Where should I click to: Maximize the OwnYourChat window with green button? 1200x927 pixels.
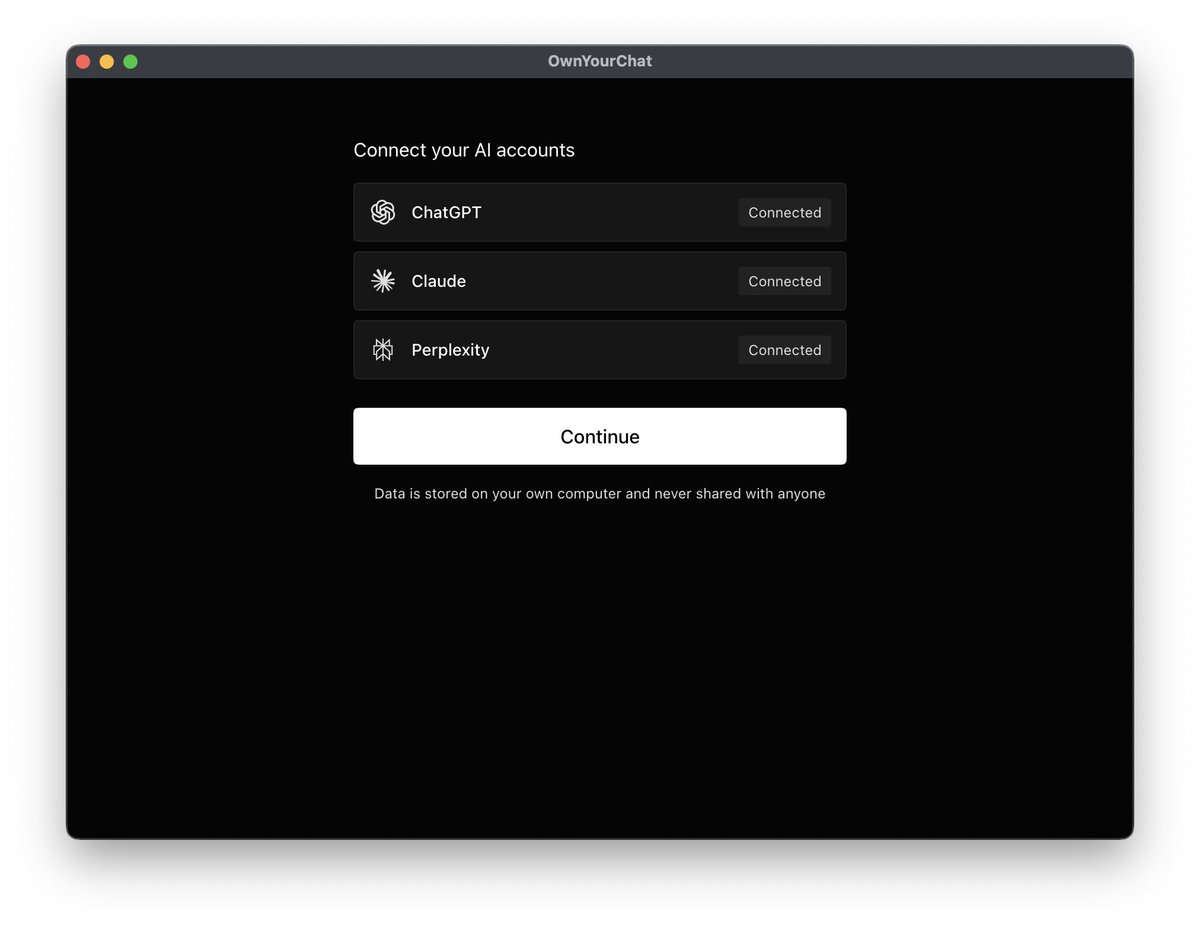coord(131,62)
